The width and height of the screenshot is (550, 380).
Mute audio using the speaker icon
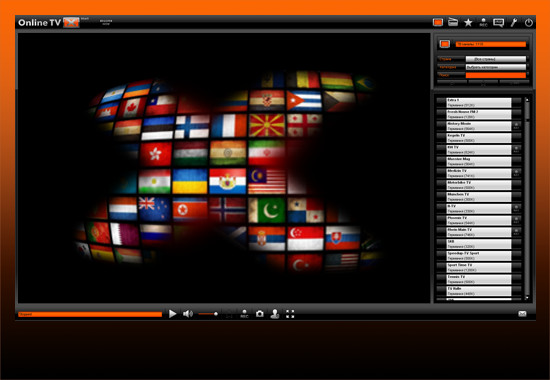[188, 314]
